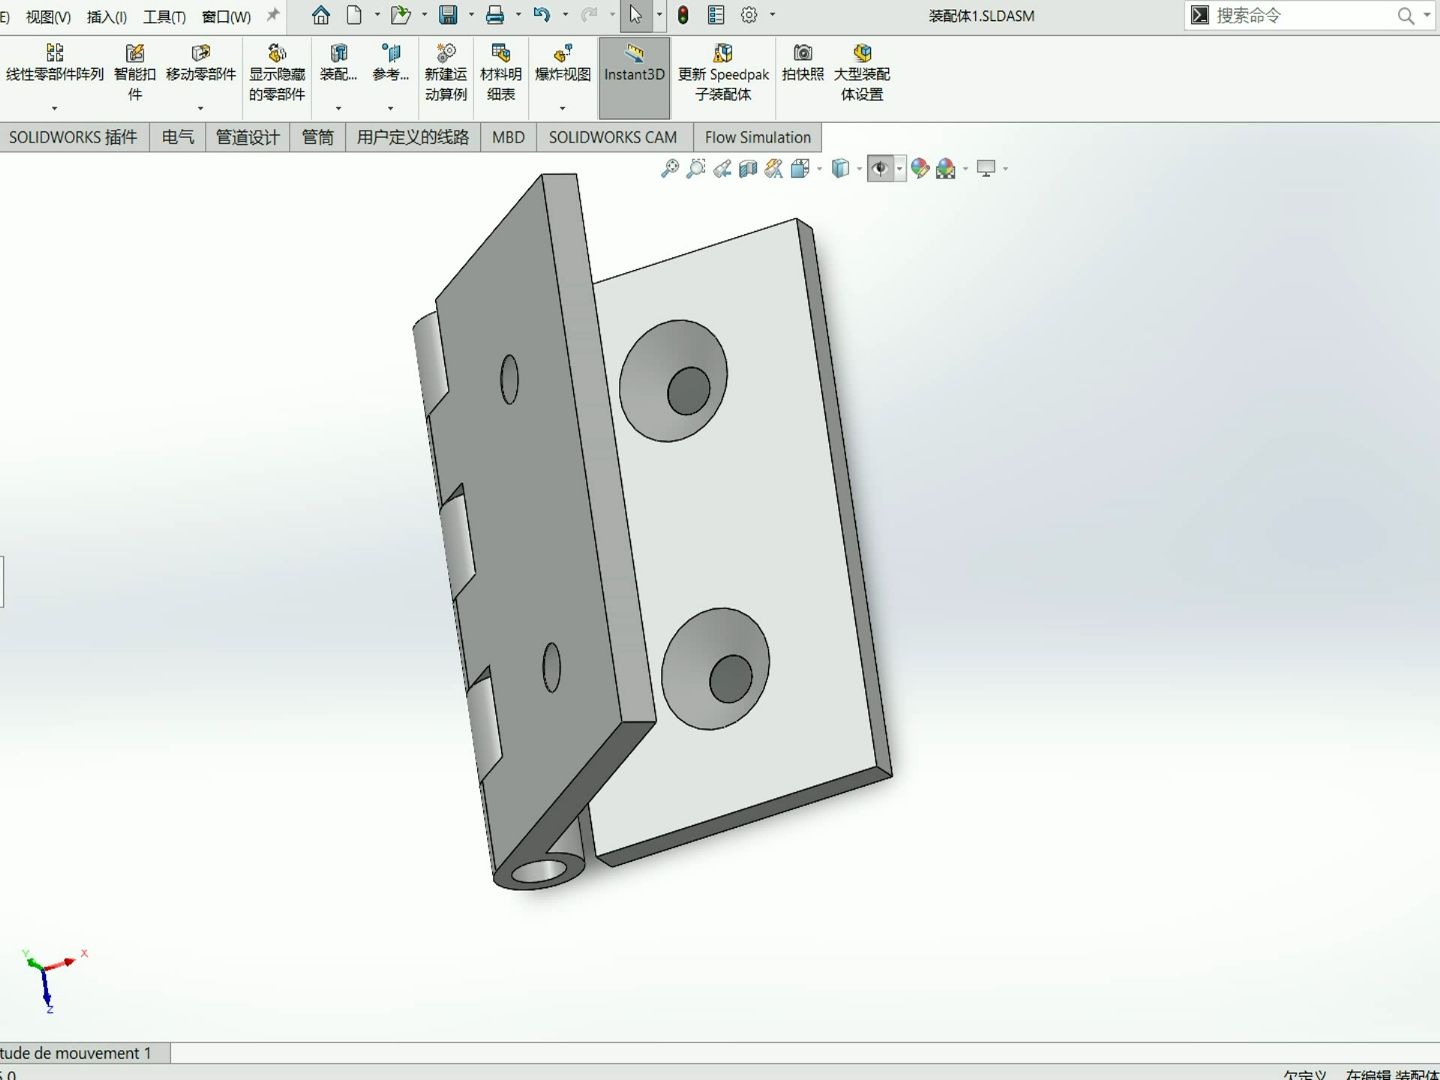Expand Open file dropdown arrow
The image size is (1440, 1080).
tap(424, 15)
